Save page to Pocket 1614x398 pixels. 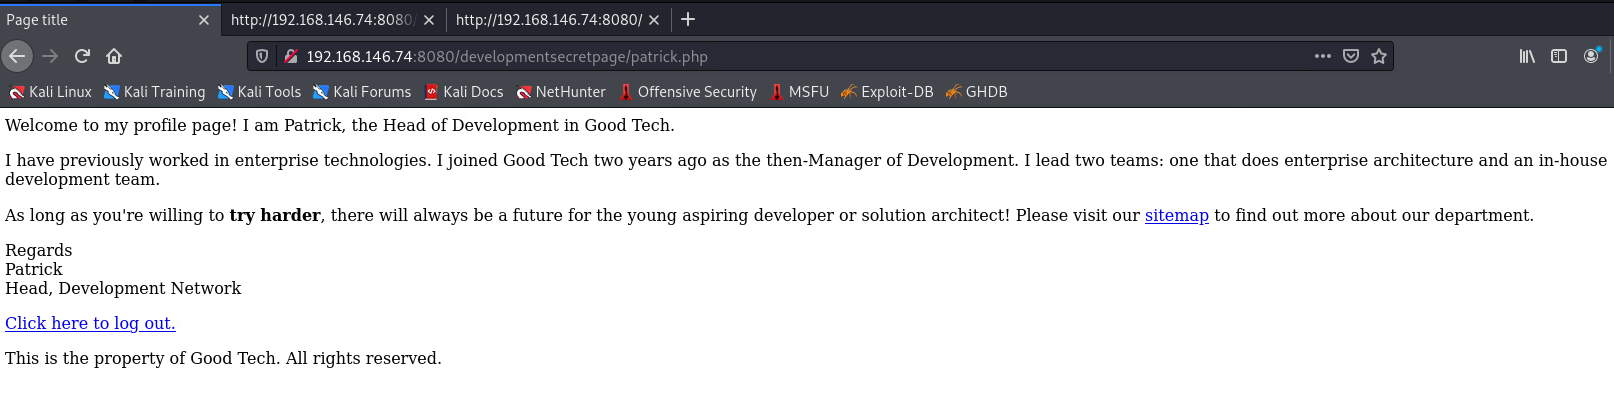click(x=1351, y=56)
